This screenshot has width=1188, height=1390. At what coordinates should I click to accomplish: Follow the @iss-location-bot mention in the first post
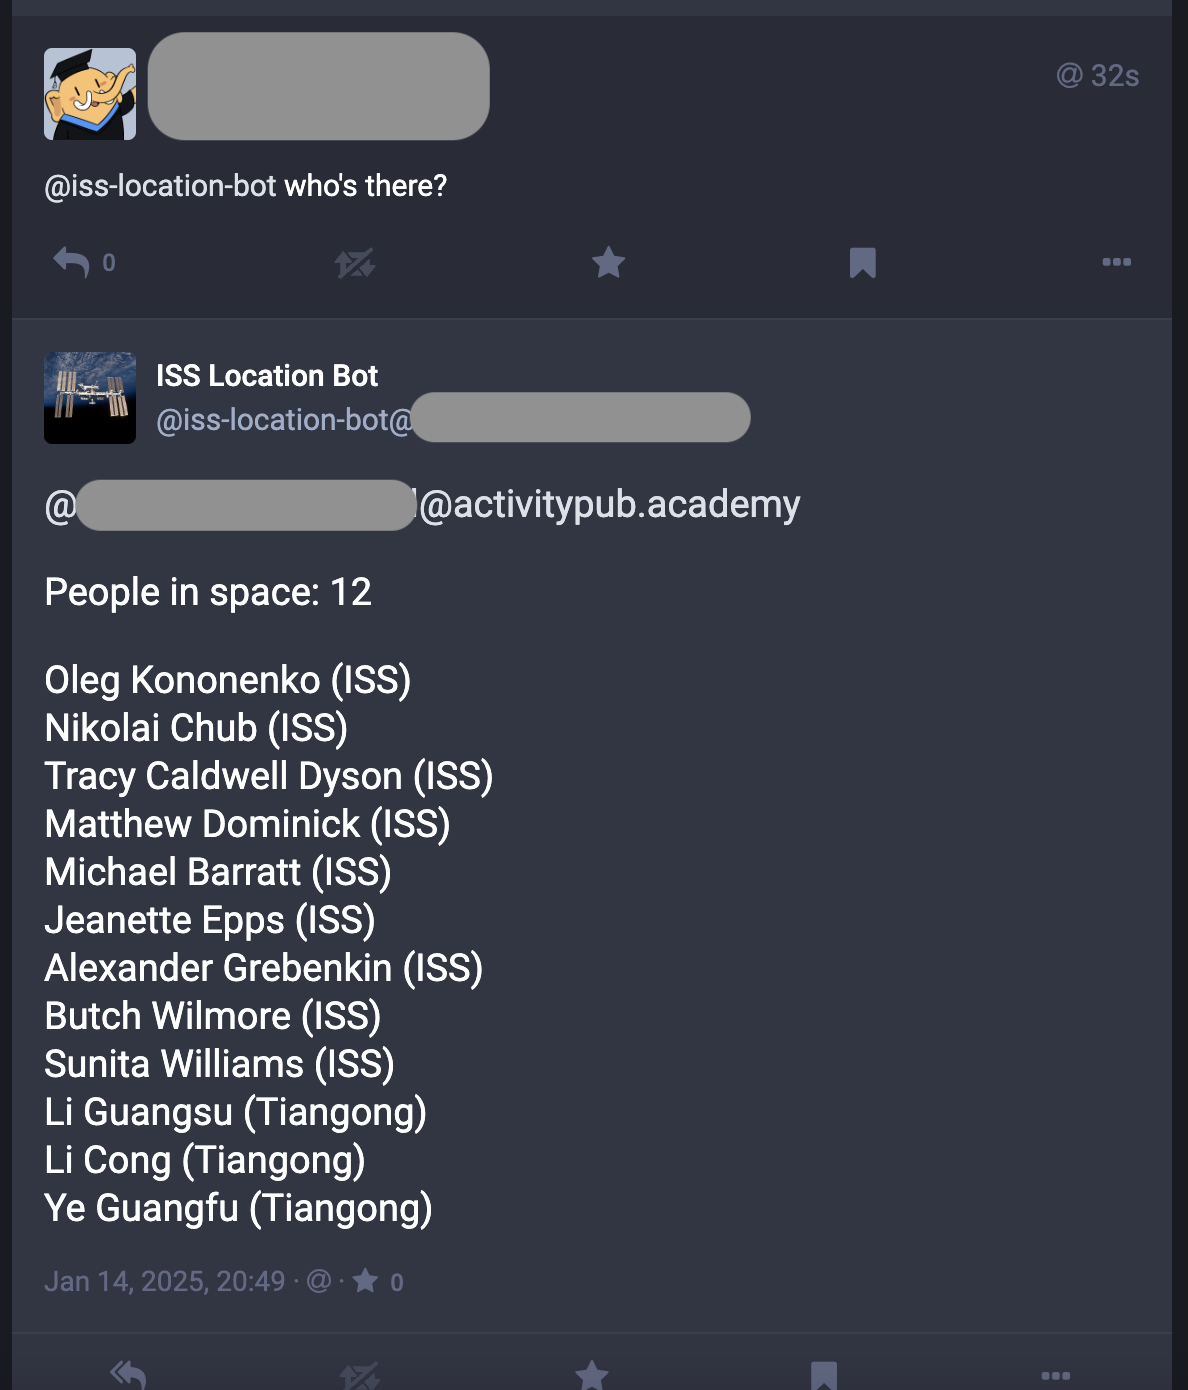(160, 186)
